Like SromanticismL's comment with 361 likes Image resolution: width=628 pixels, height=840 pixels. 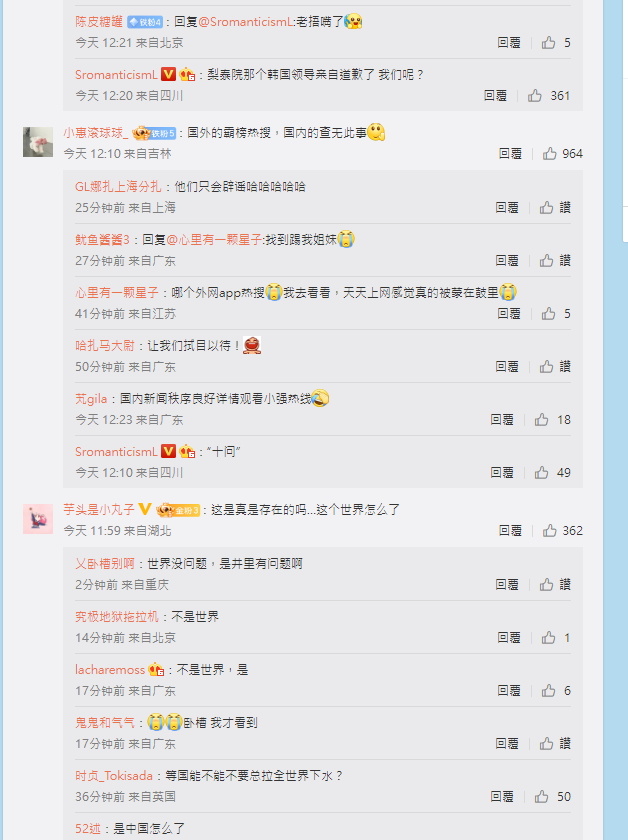535,96
